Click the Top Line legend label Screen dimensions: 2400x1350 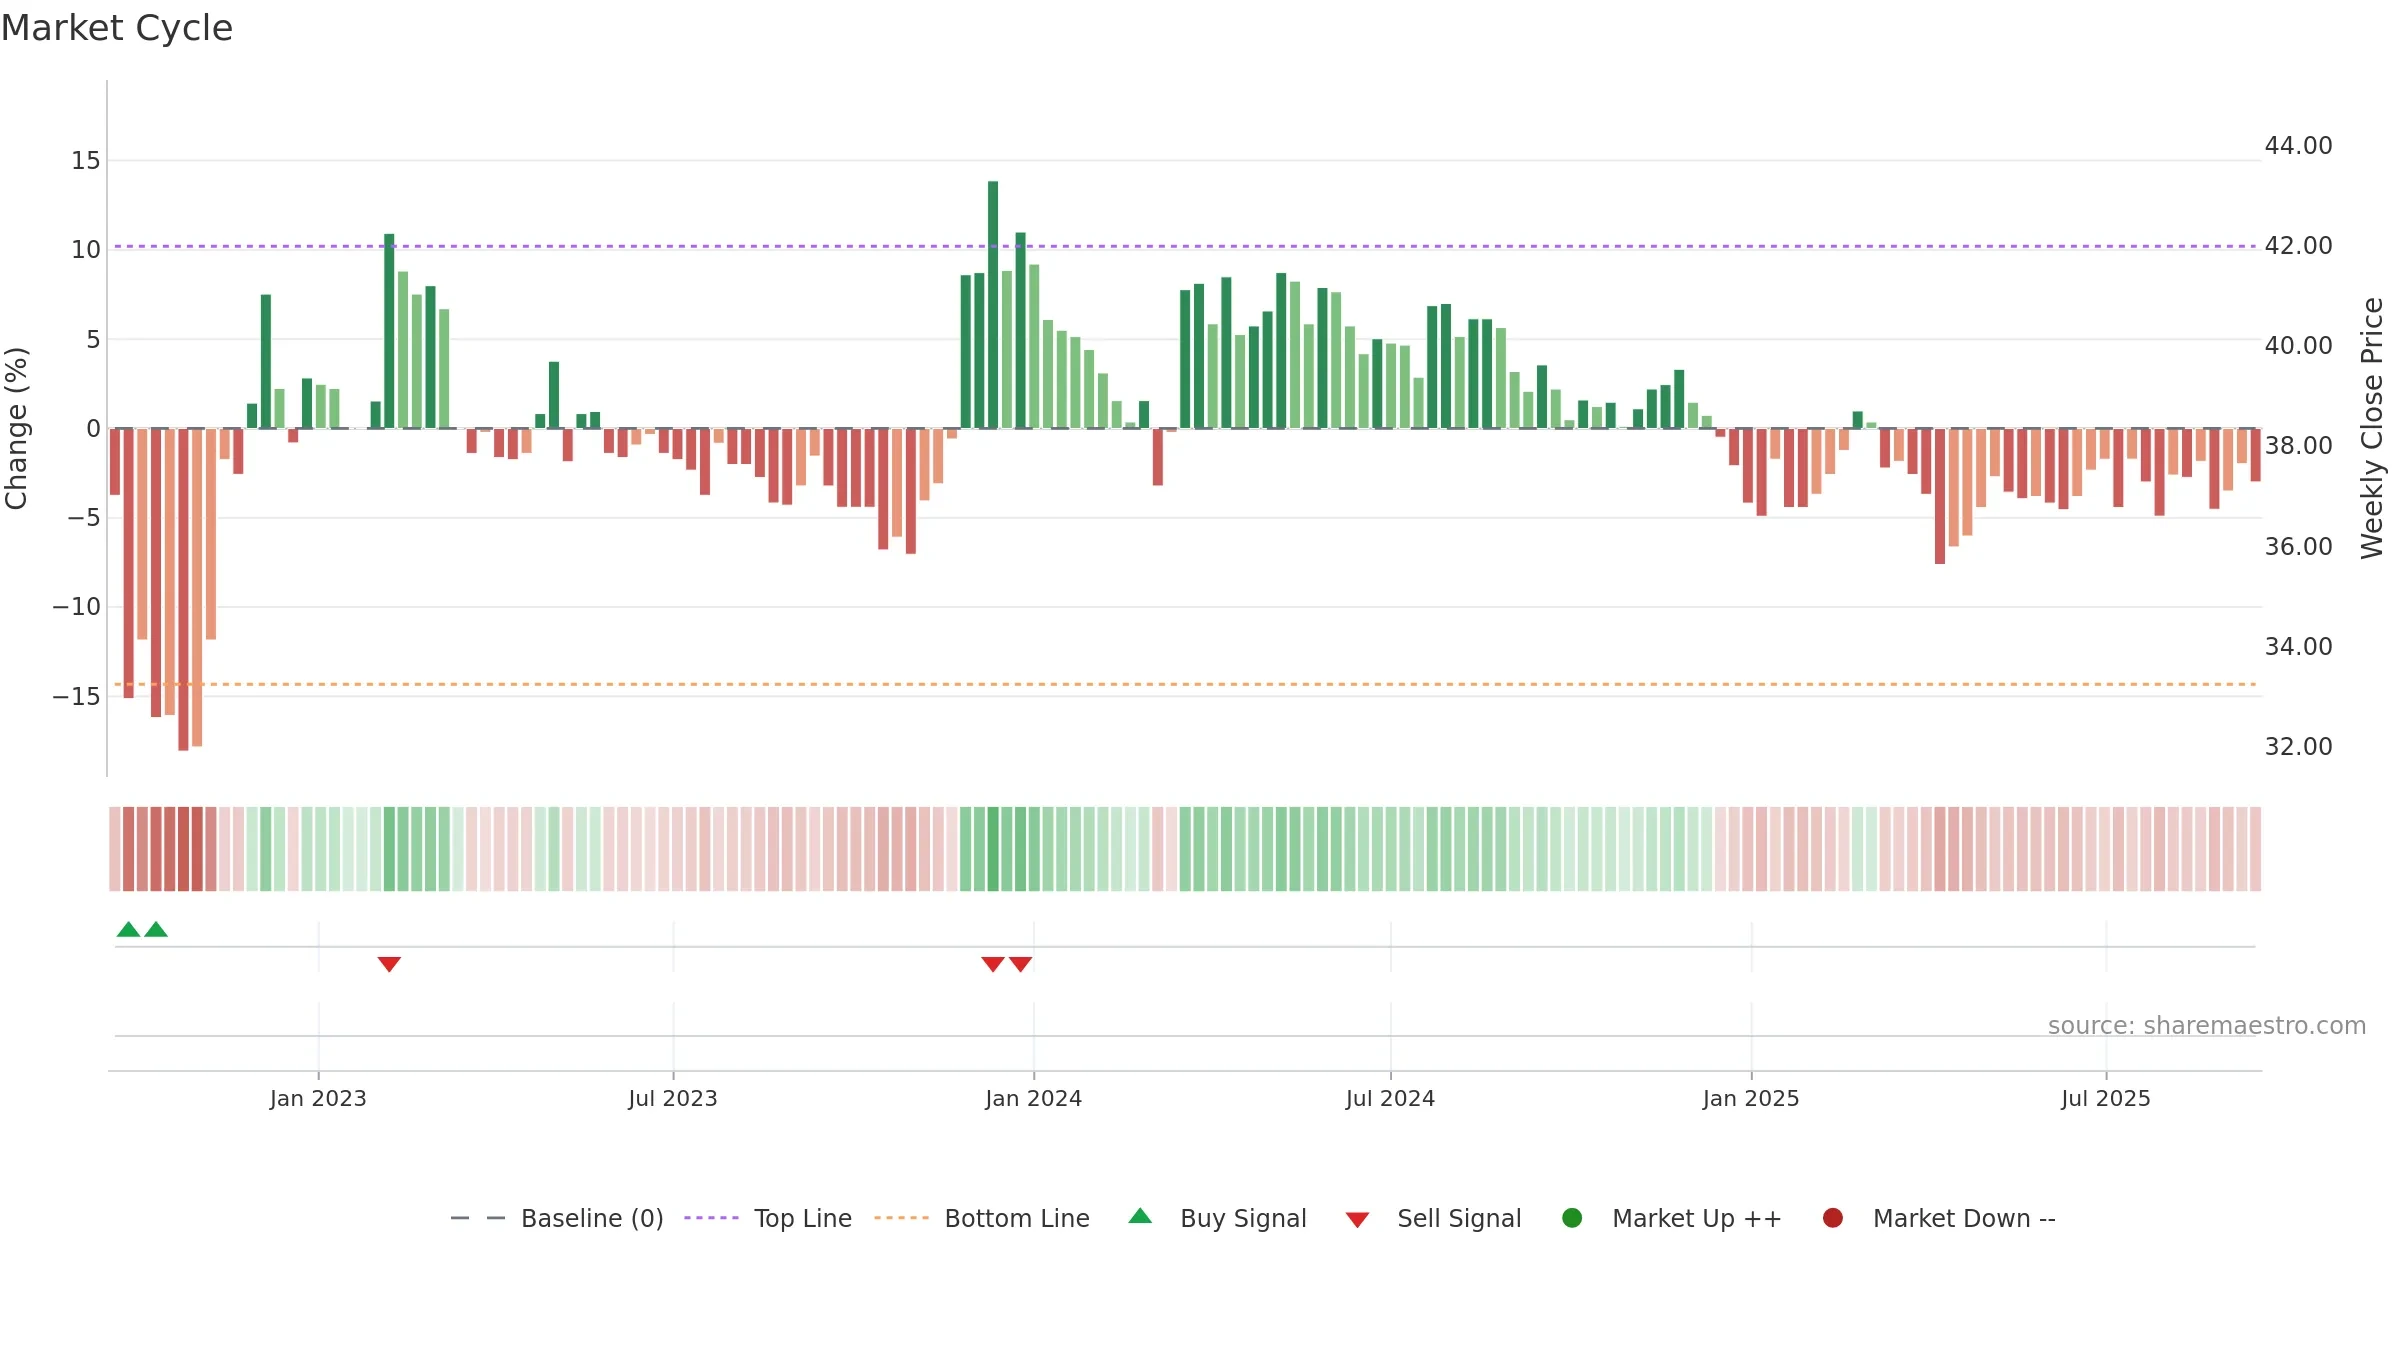(803, 1218)
